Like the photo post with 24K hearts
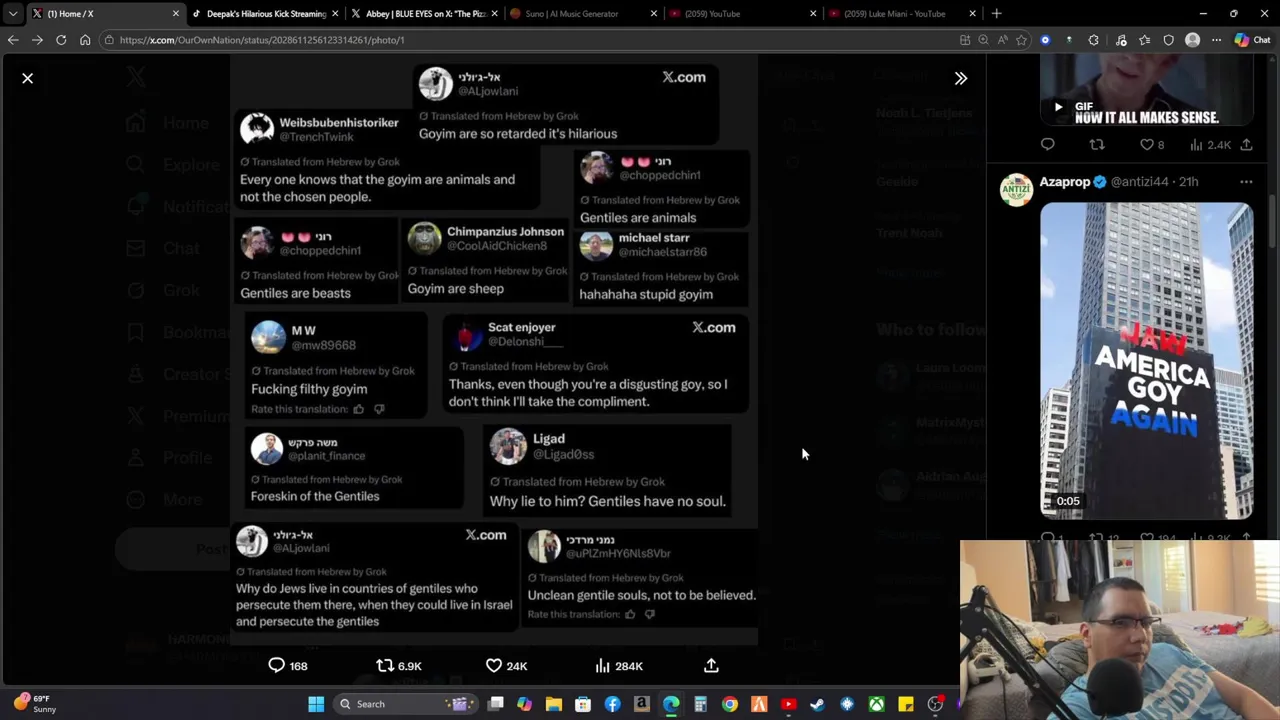 click(x=506, y=665)
